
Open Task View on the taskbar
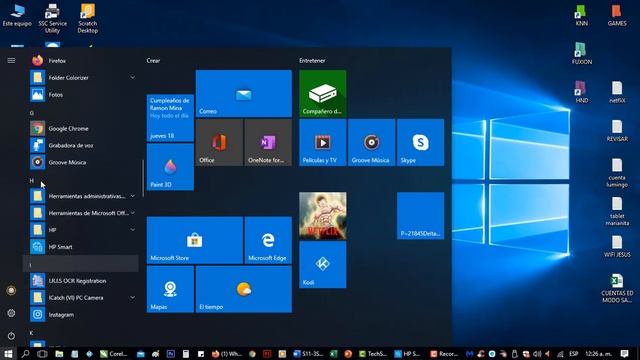[42, 353]
